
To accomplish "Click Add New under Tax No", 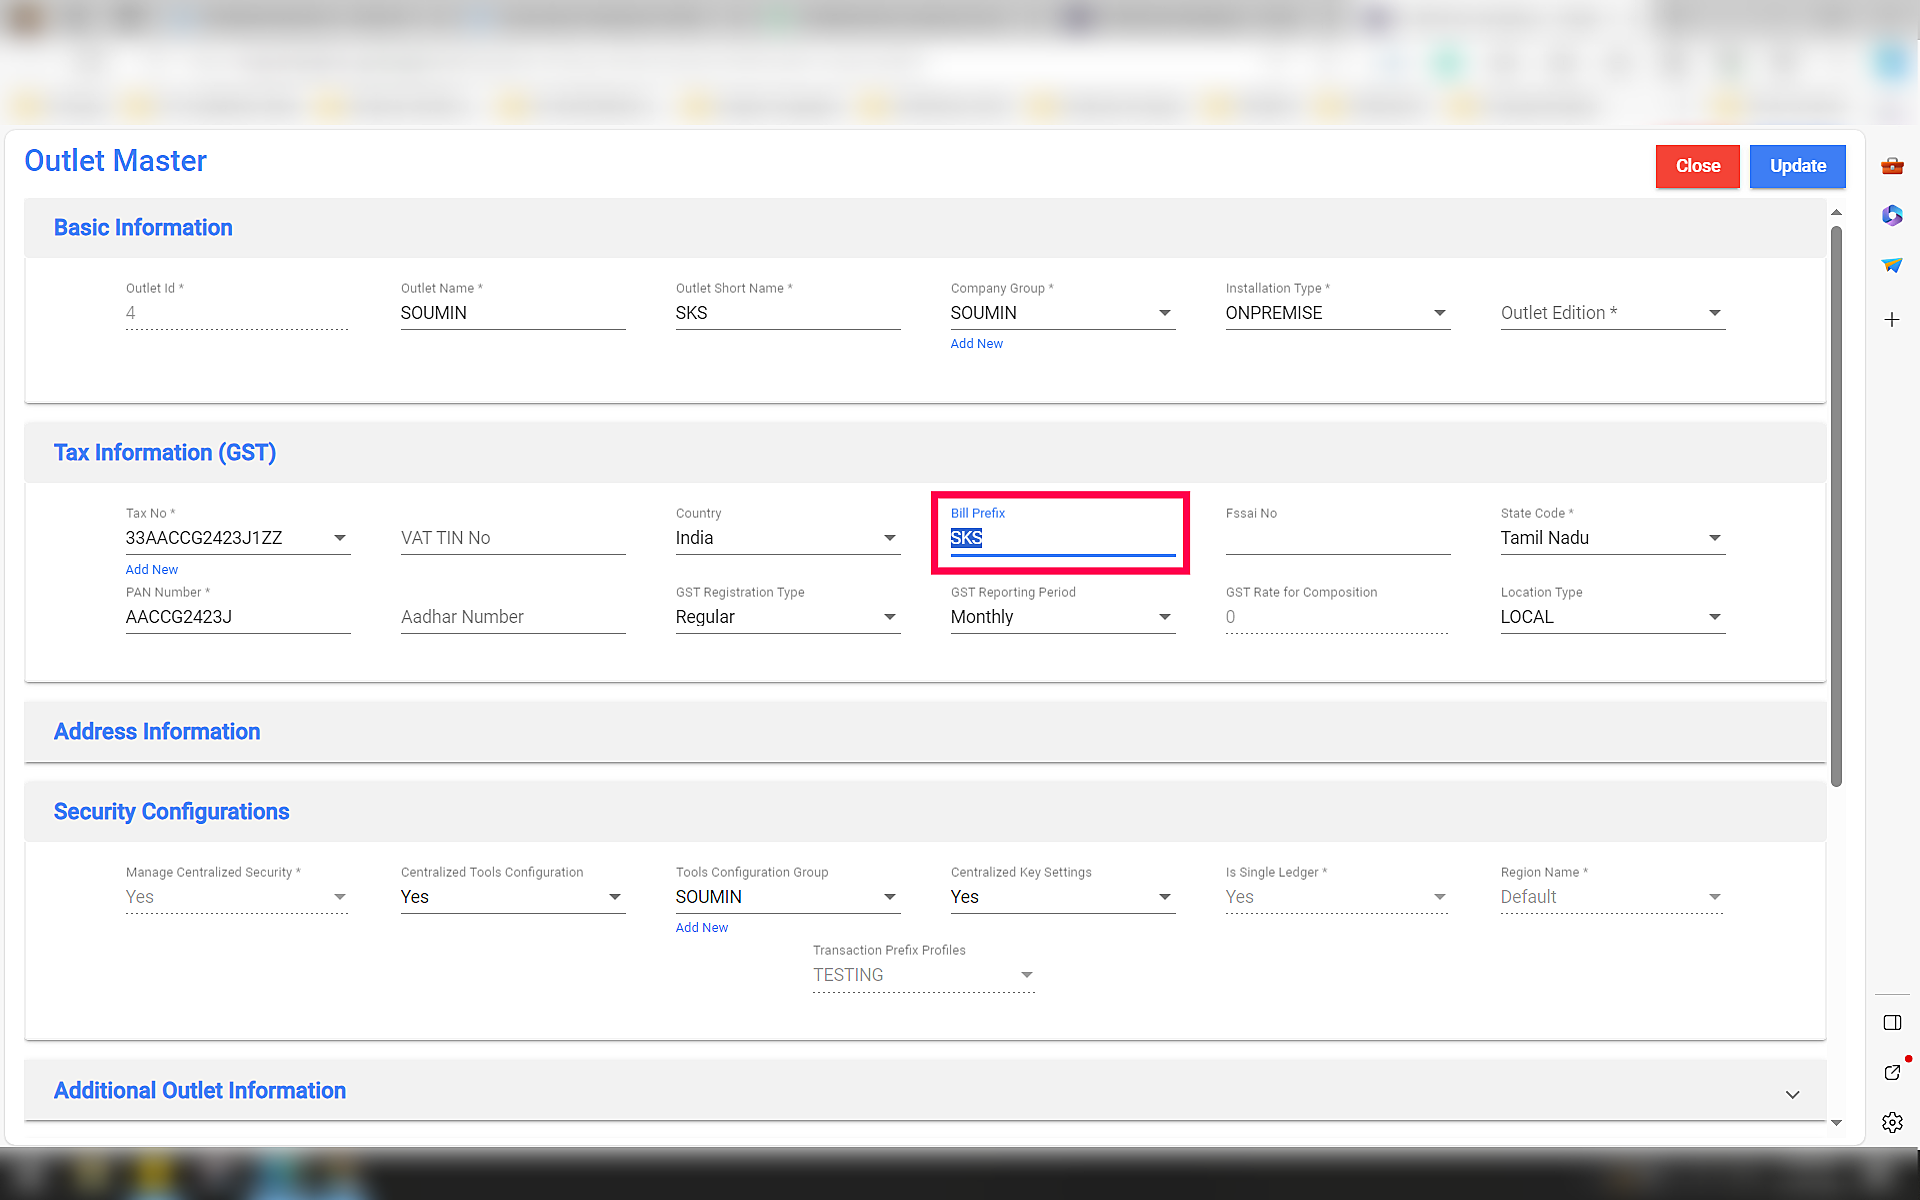I will pyautogui.click(x=152, y=570).
